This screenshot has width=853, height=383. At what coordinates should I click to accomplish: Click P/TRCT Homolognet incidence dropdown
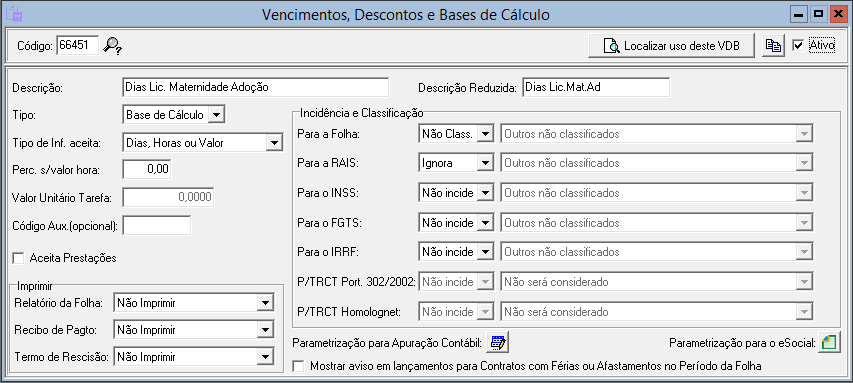(x=456, y=312)
